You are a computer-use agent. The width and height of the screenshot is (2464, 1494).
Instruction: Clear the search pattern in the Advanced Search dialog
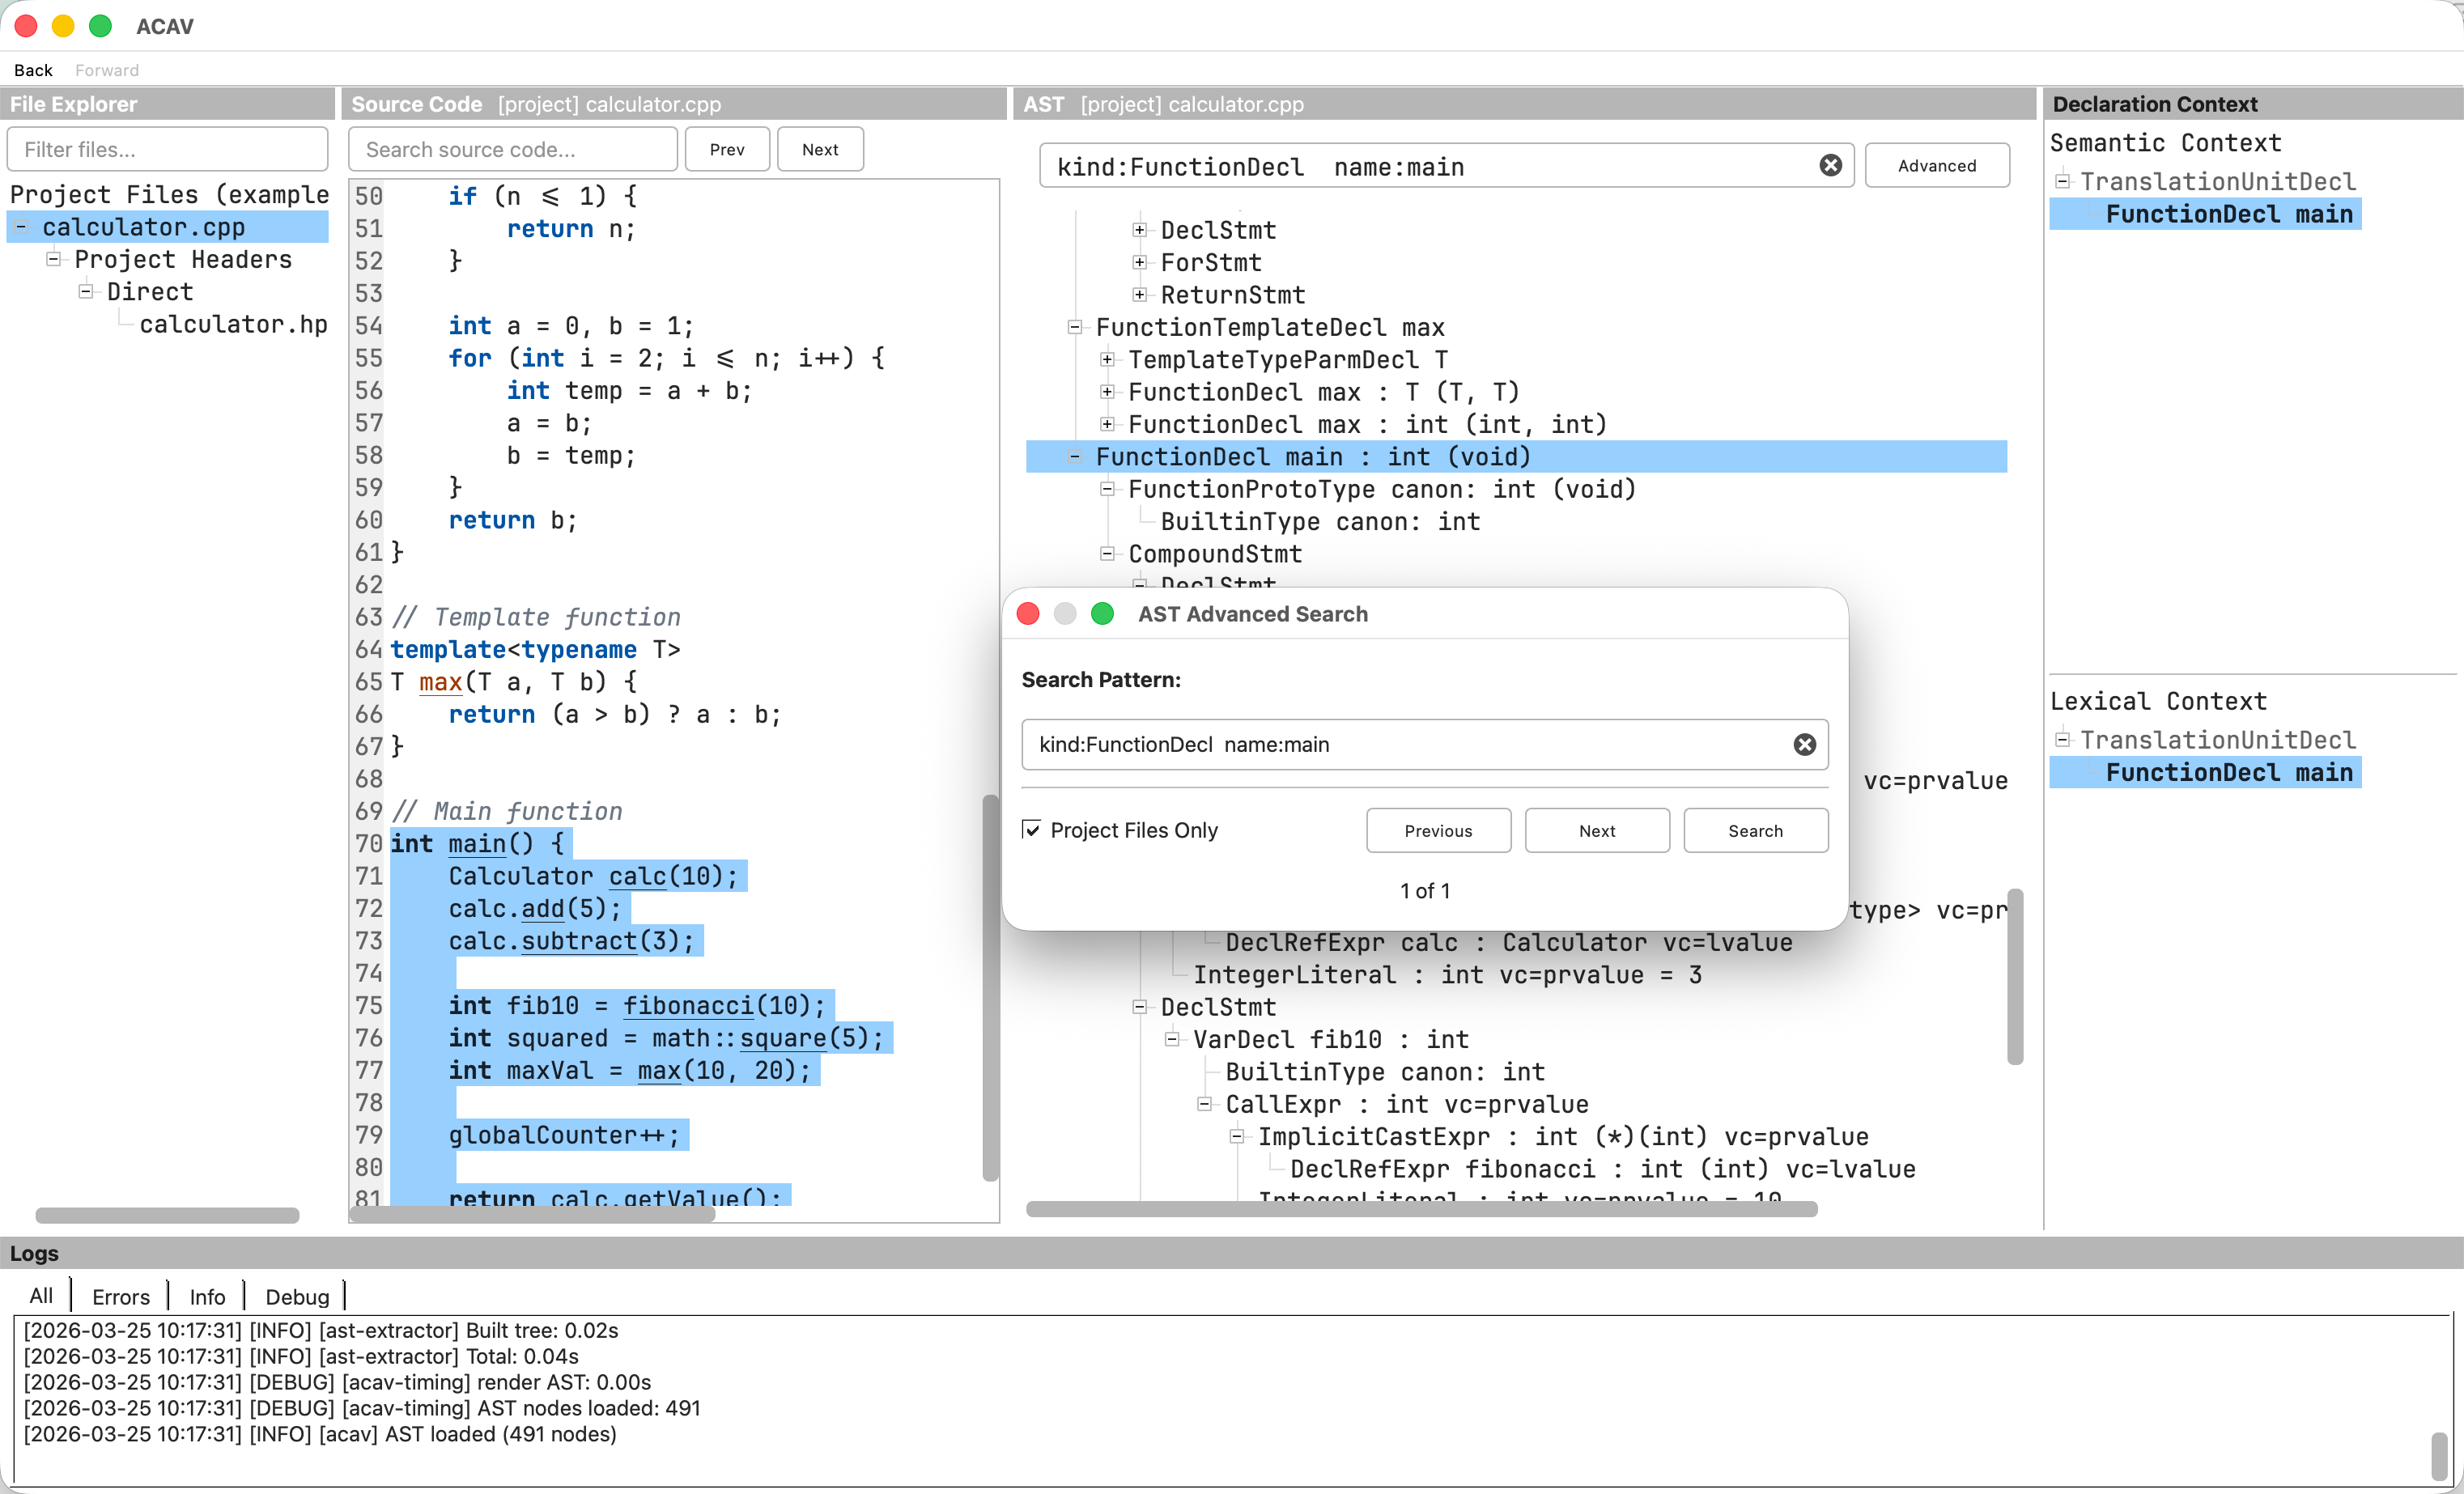1805,744
